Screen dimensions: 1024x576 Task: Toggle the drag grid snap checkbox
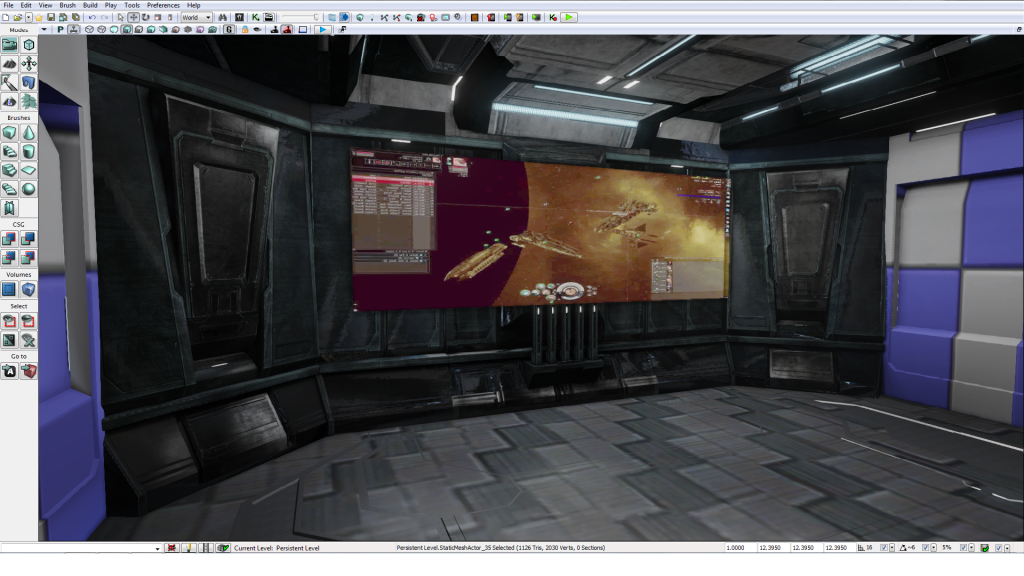[884, 548]
